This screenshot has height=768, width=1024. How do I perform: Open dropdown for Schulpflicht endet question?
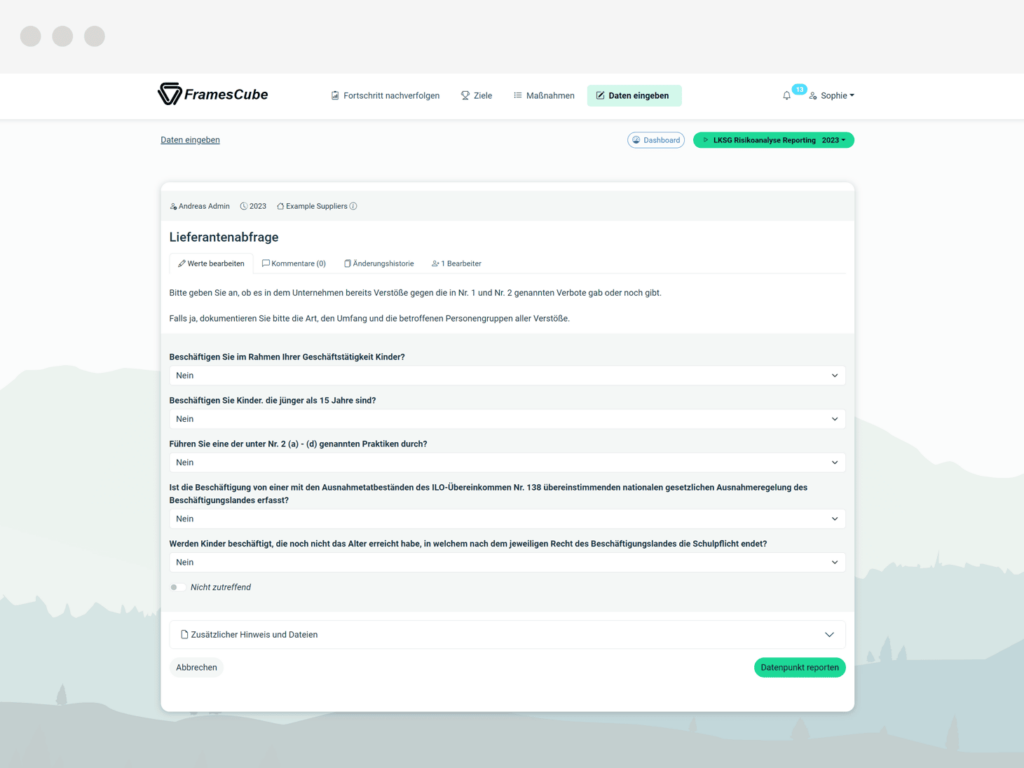point(507,562)
